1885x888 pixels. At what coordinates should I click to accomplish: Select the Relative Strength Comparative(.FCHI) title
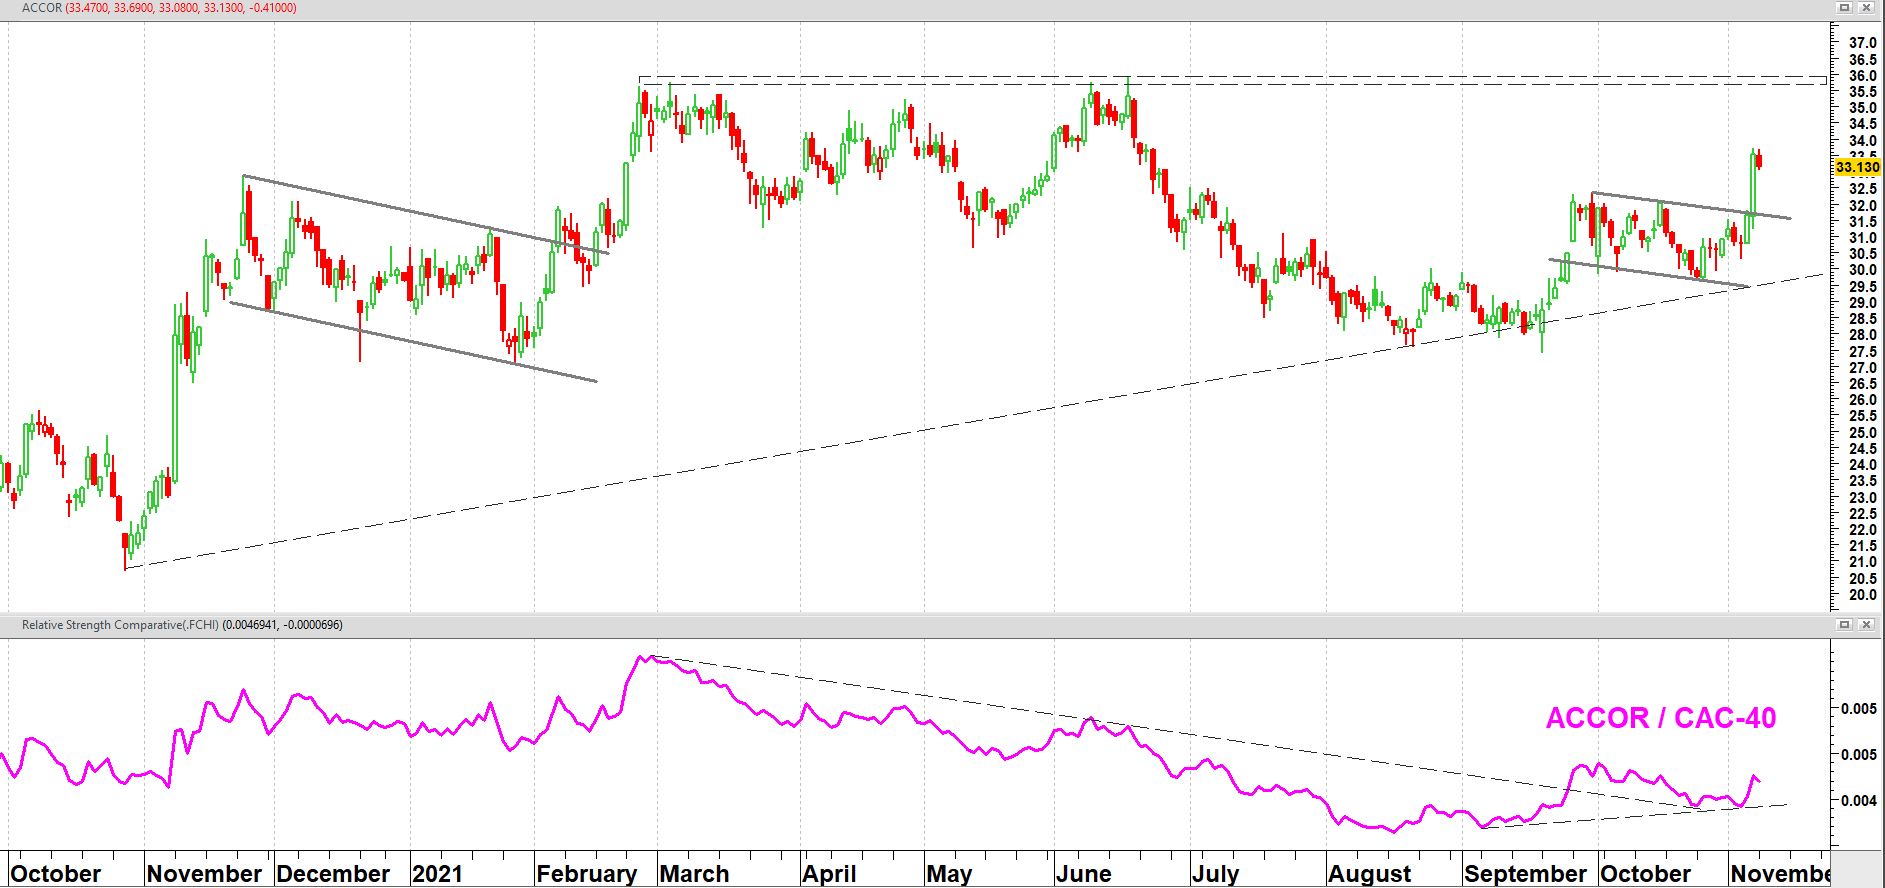(x=182, y=625)
